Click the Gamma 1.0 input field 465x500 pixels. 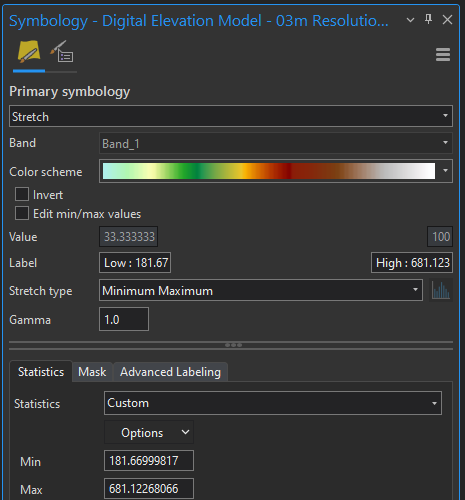point(124,319)
